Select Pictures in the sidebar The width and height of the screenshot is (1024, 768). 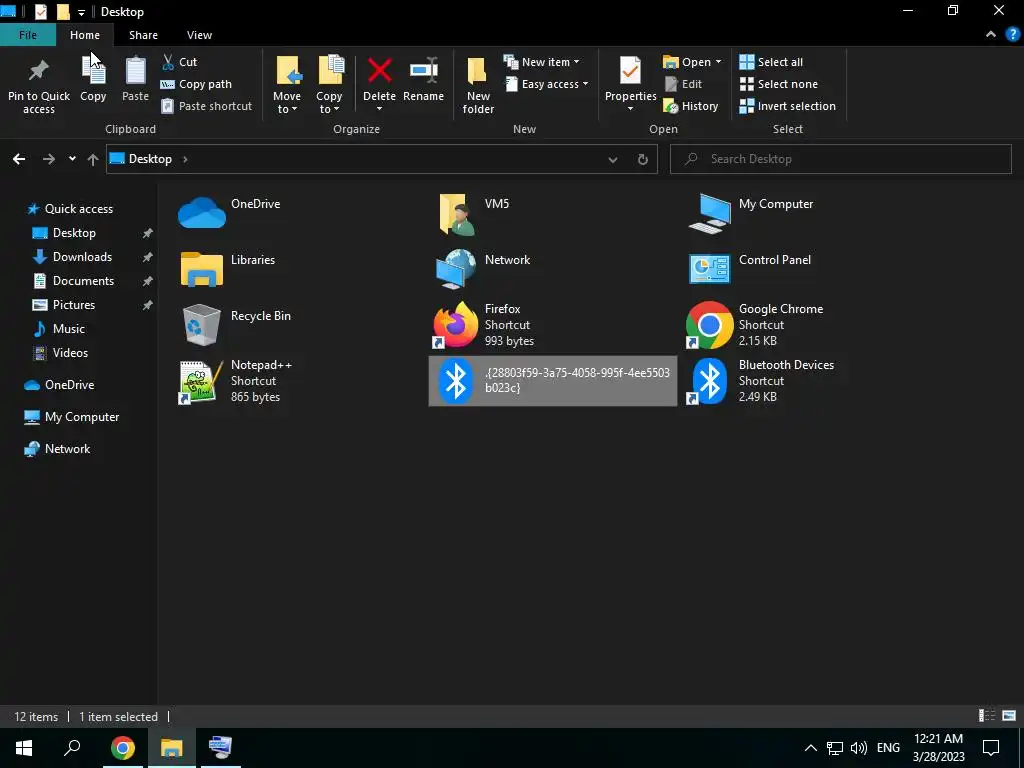tap(73, 305)
